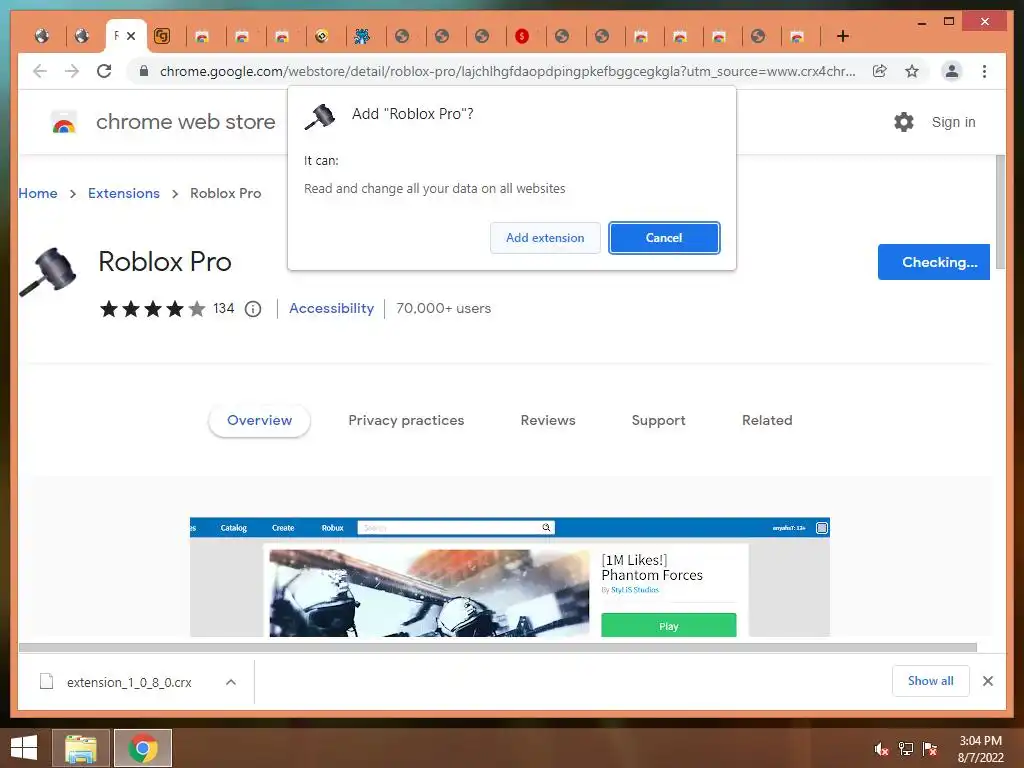
Task: View the Related tab
Action: [767, 421]
